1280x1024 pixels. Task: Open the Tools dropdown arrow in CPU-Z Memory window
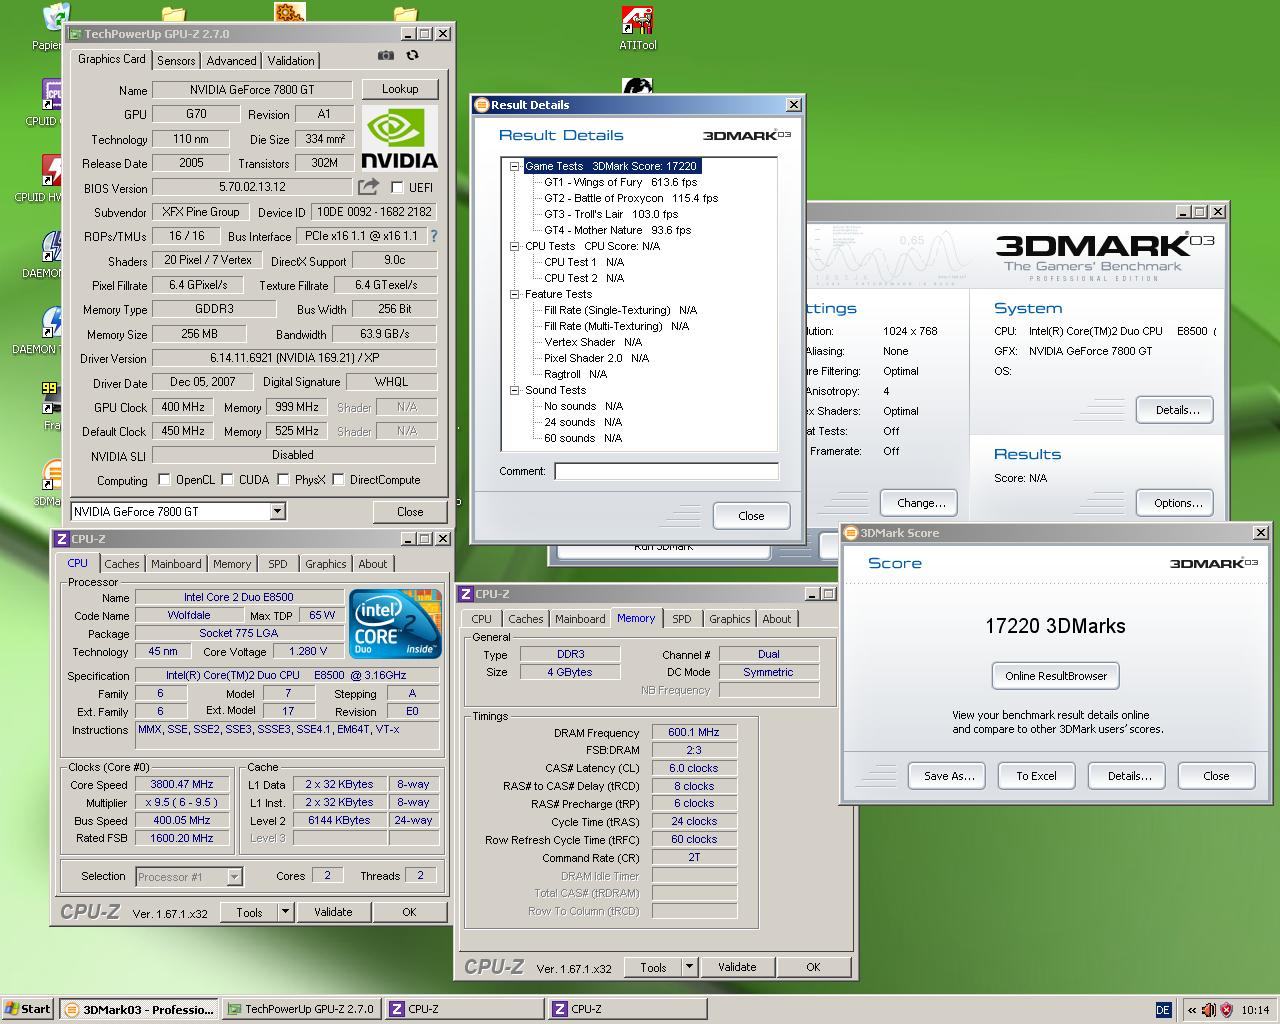688,967
